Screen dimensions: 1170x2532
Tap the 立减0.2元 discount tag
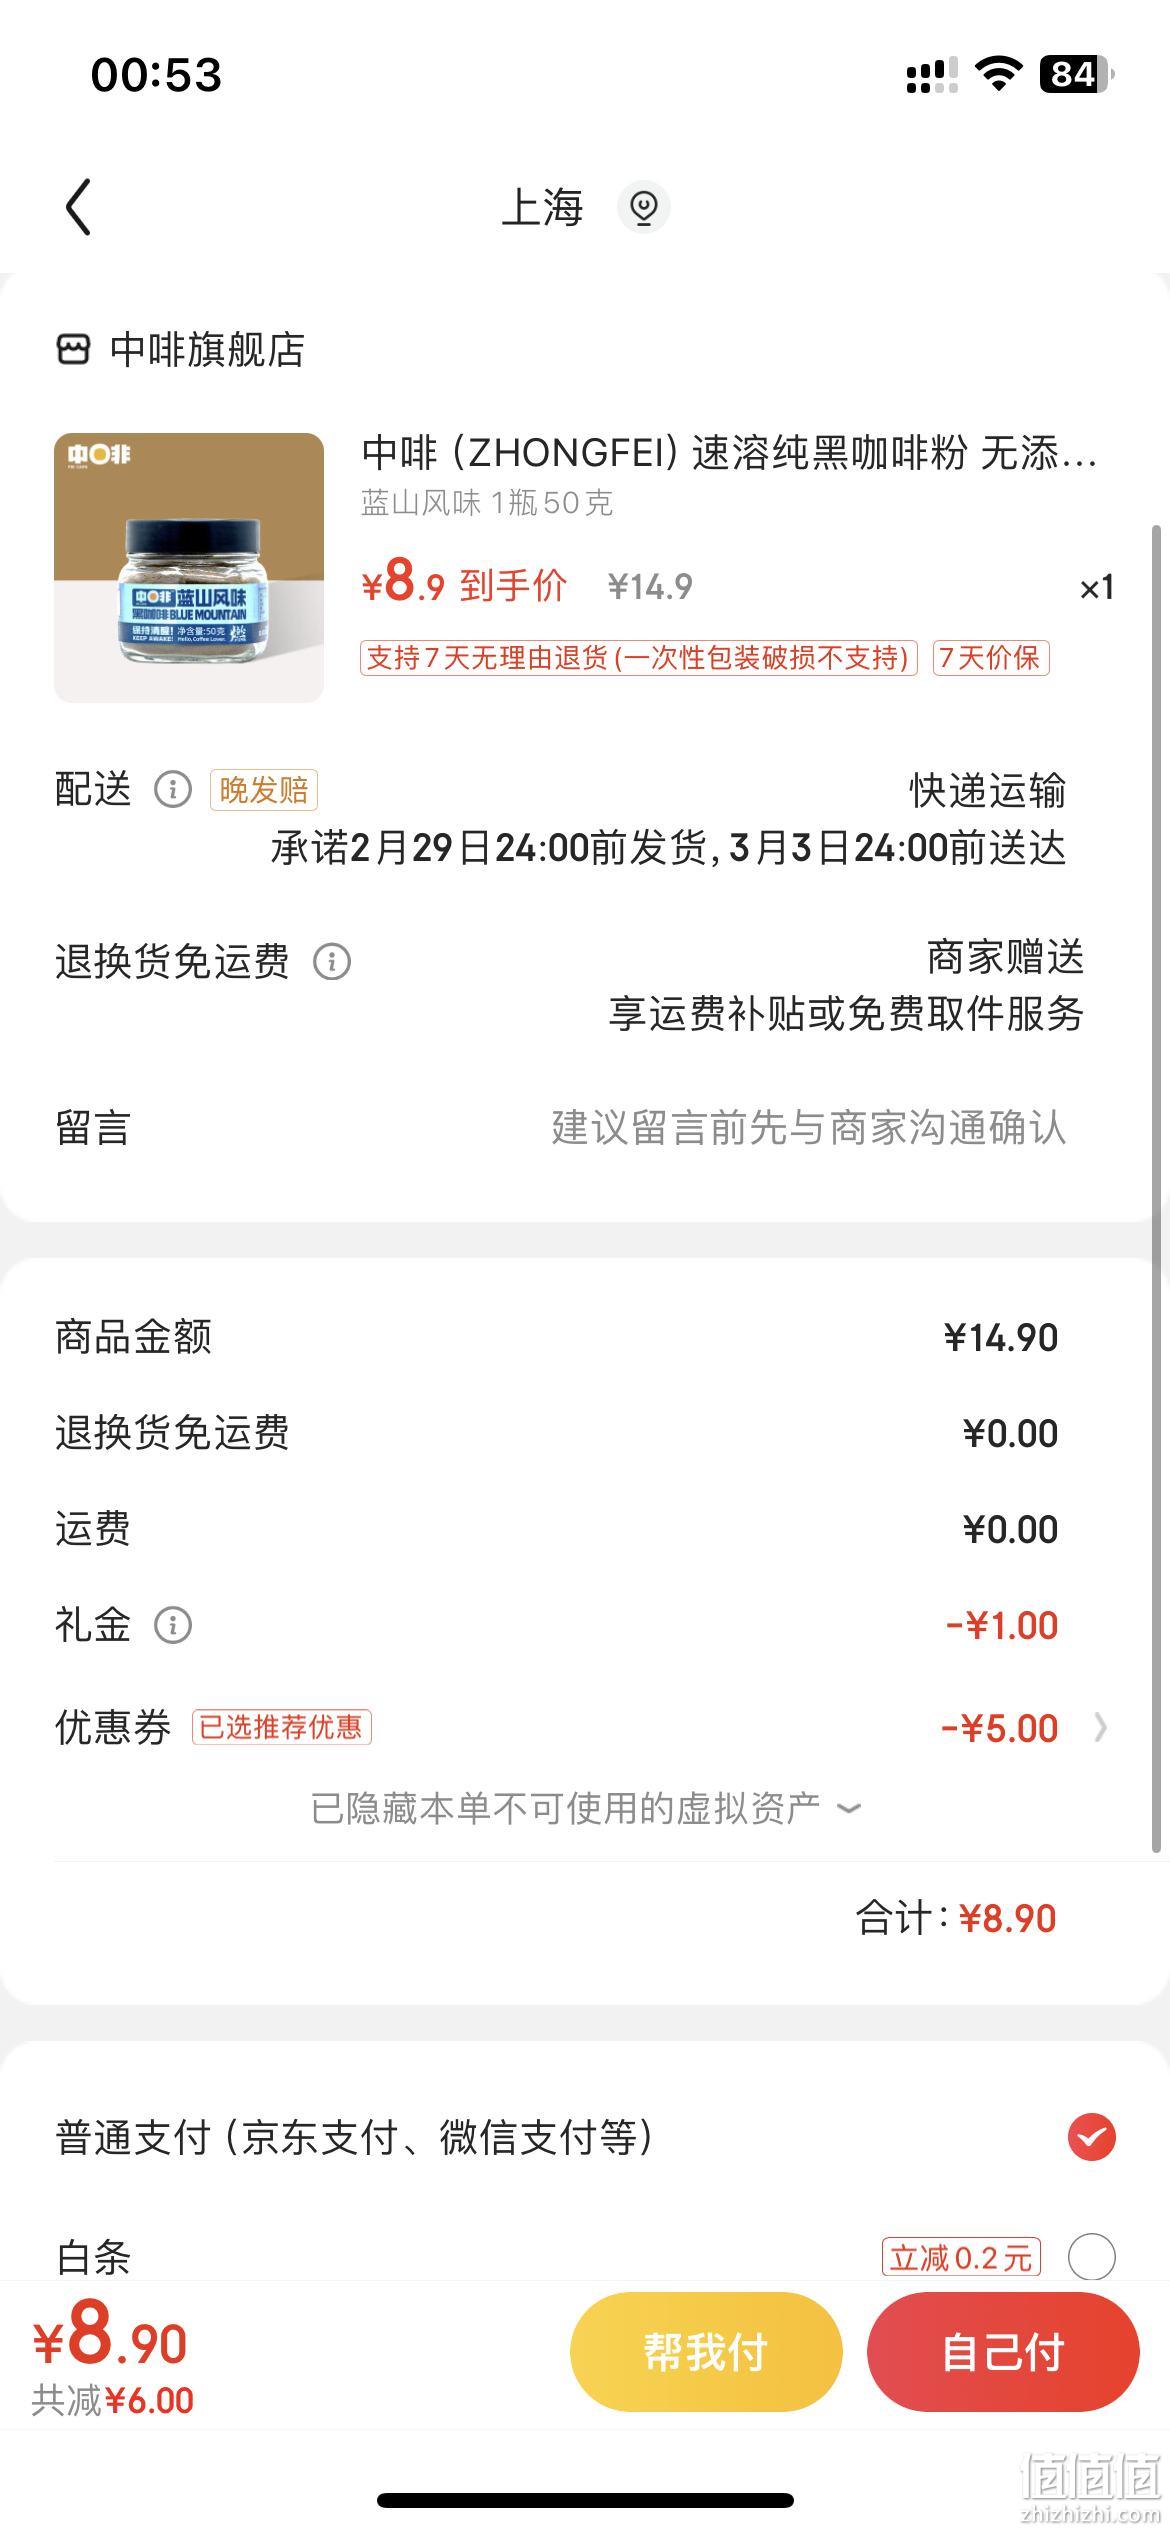(961, 2258)
